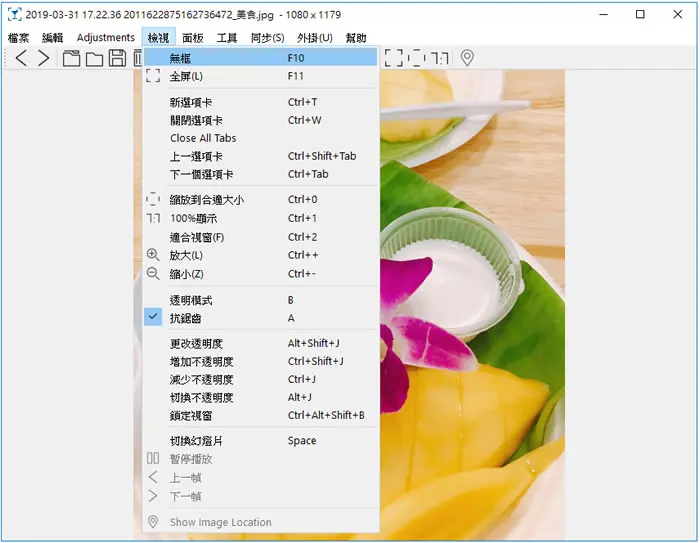The height and width of the screenshot is (543, 700).
Task: Click the full screen icon in toolbar
Action: [394, 58]
